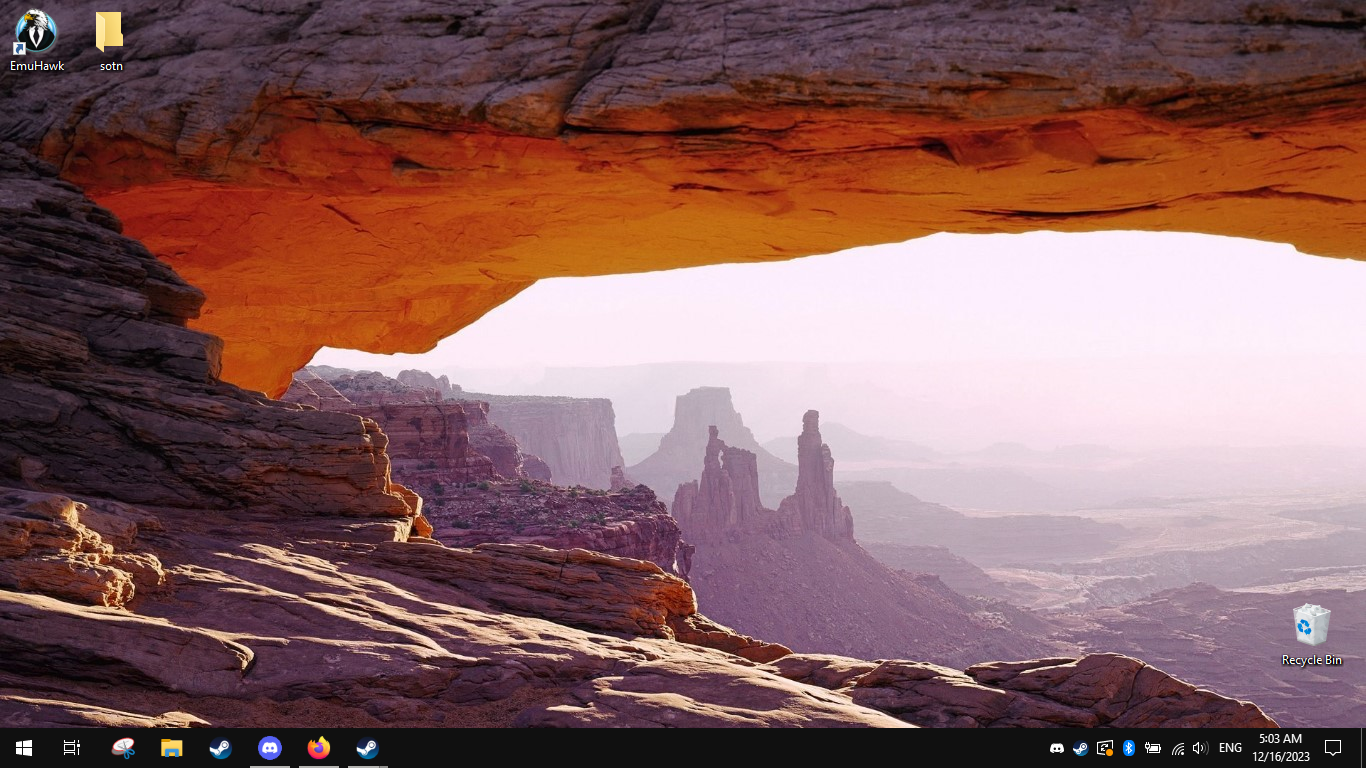
Task: Open the Windows Start menu
Action: [24, 748]
